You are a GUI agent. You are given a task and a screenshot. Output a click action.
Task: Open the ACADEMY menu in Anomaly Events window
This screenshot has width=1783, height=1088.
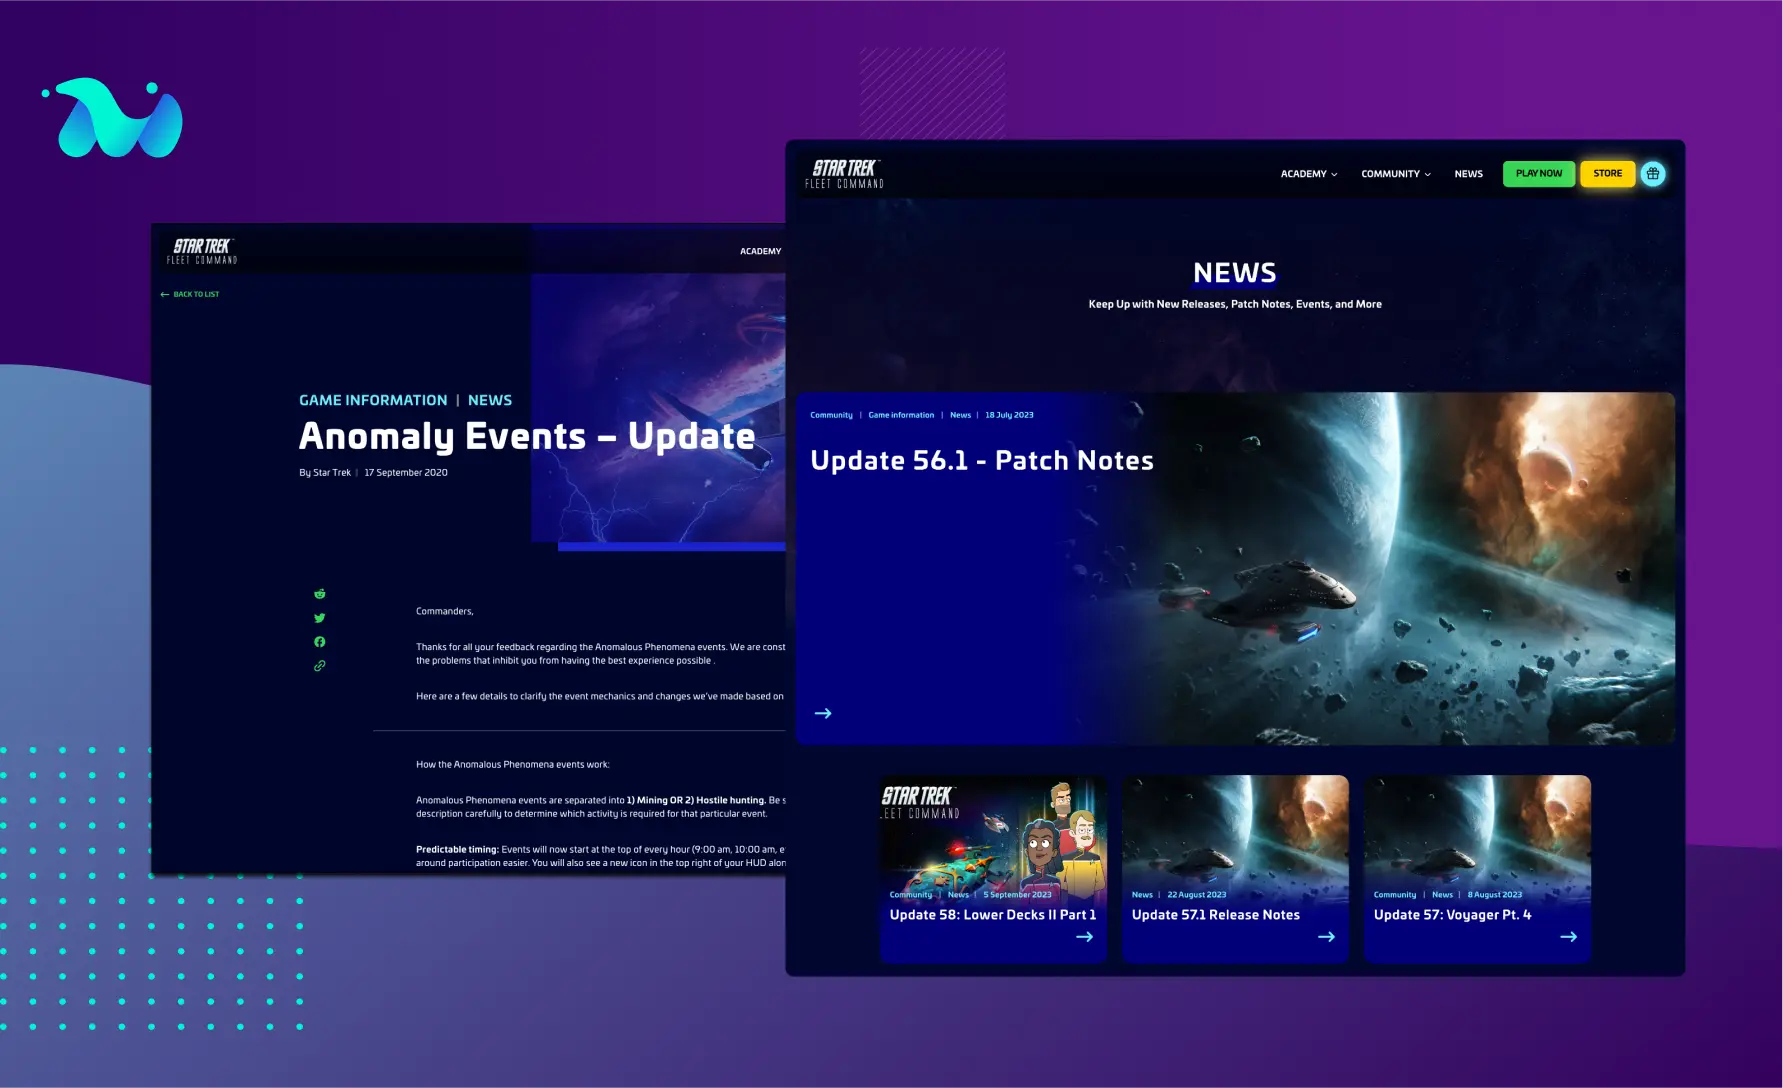coord(761,251)
